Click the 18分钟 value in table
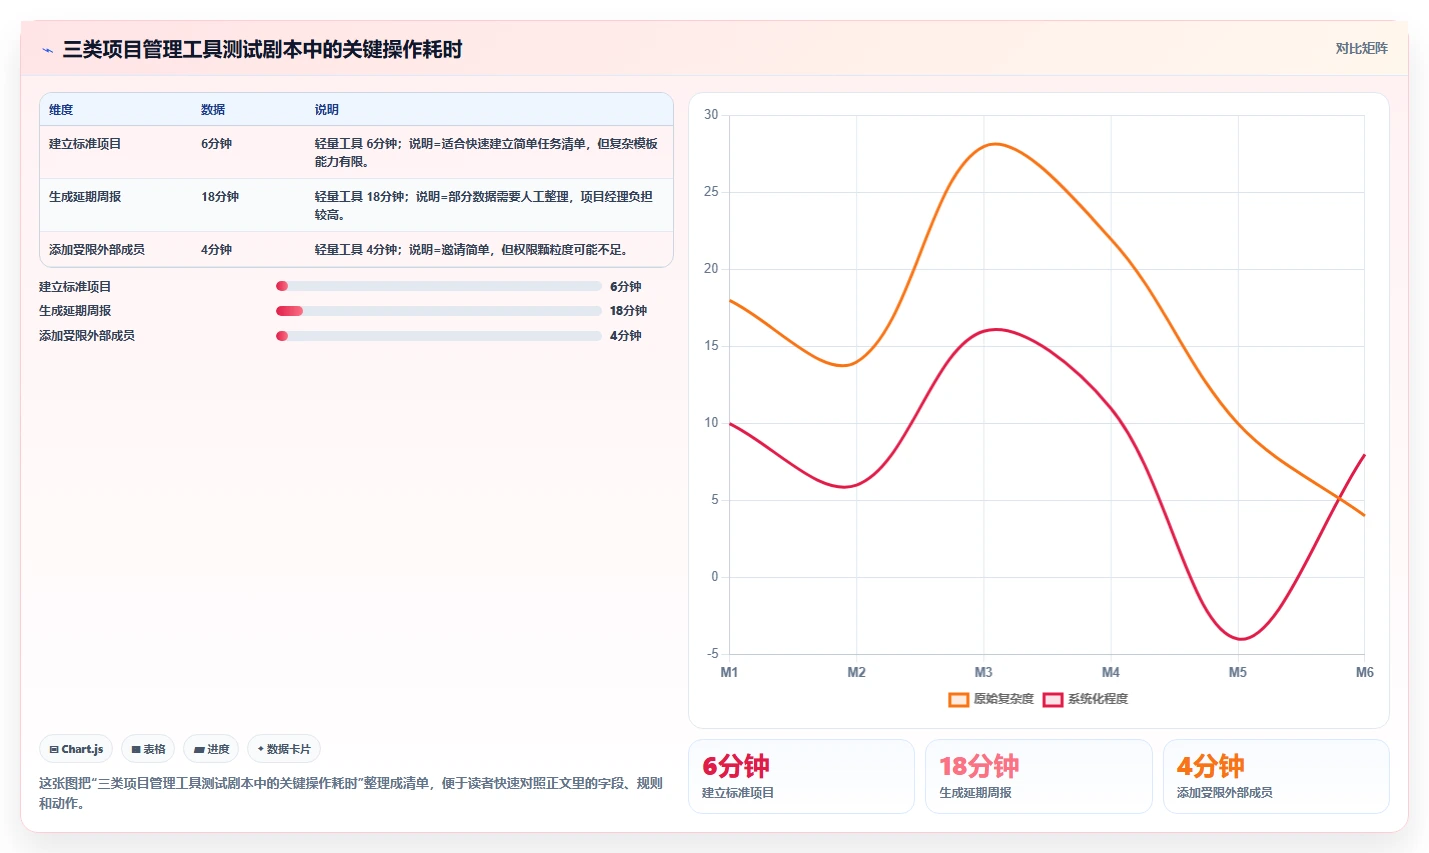 [220, 197]
